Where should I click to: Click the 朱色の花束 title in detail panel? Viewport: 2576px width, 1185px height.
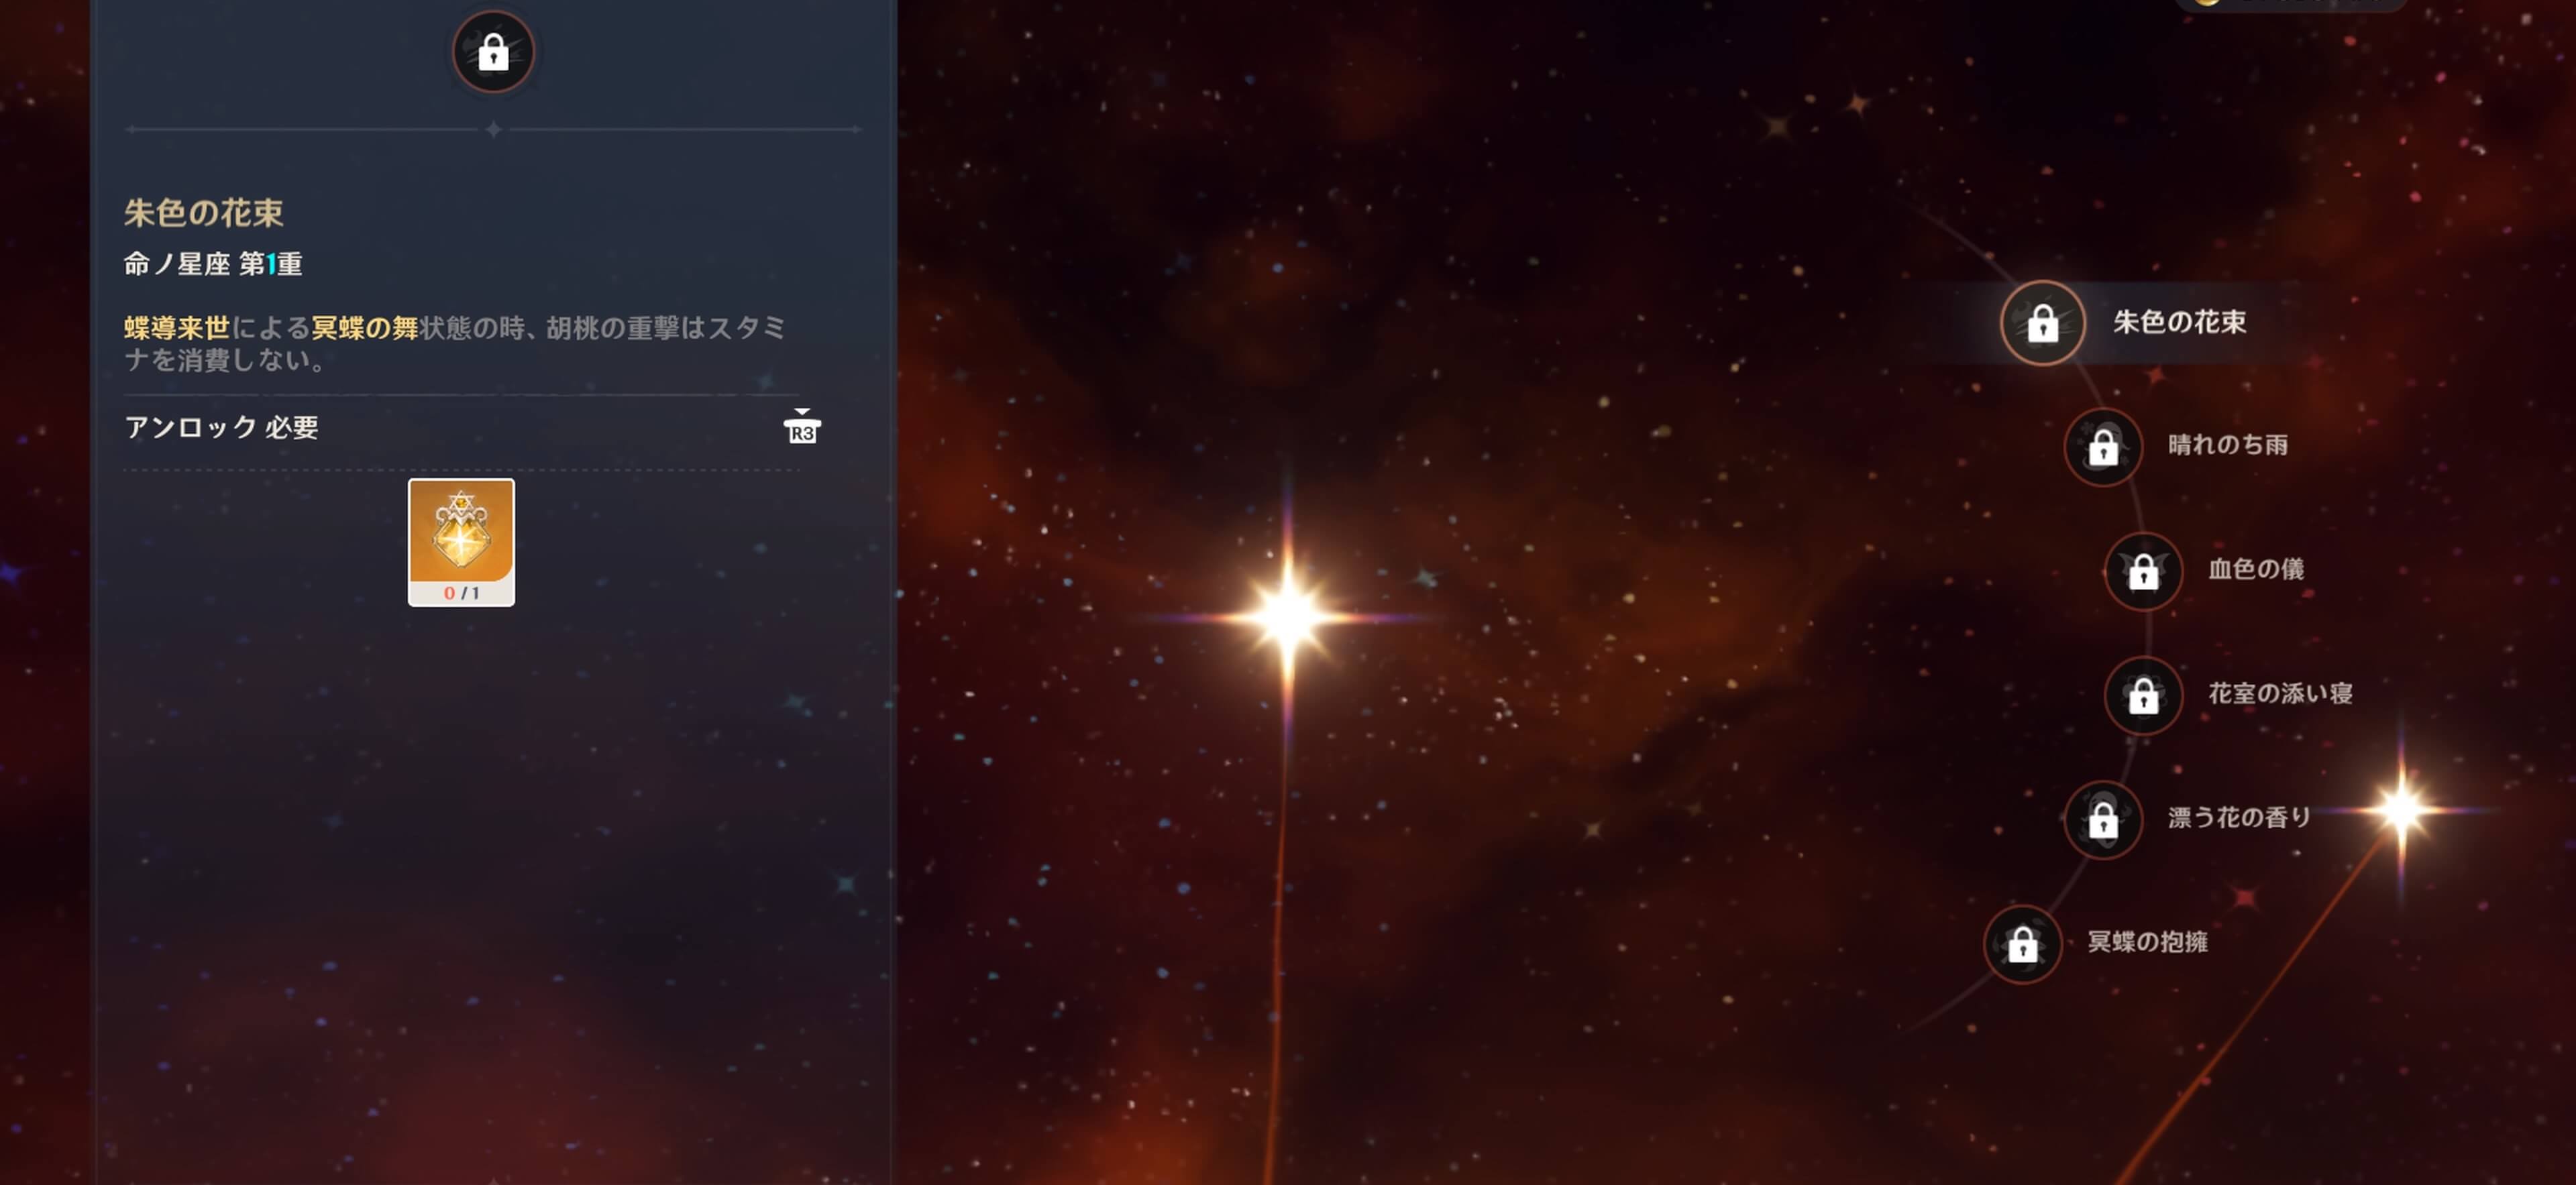[x=203, y=212]
